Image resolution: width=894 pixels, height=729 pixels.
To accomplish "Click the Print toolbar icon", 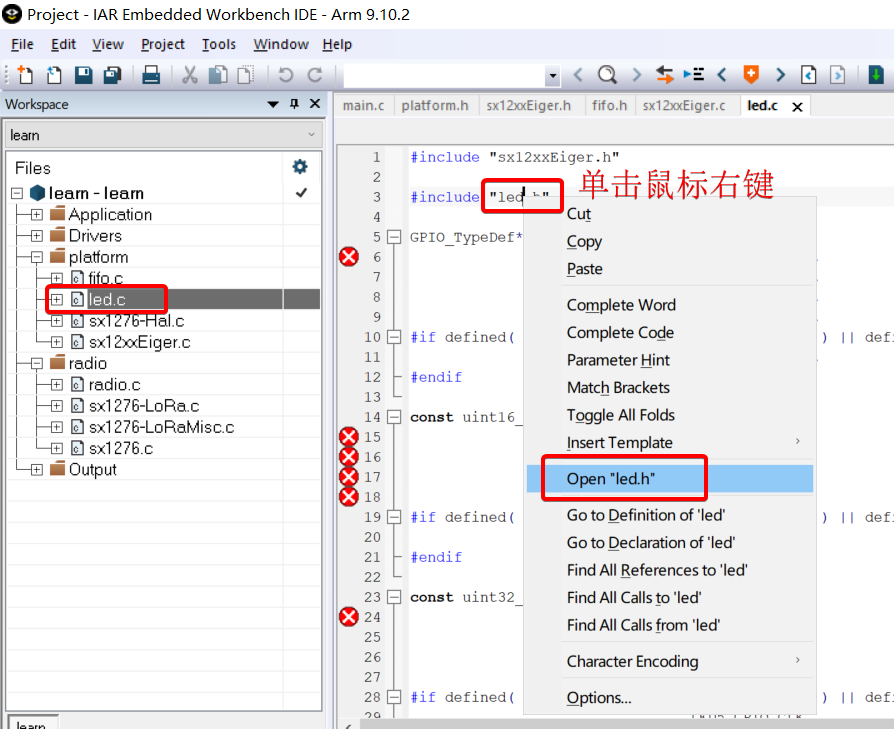I will click(x=151, y=75).
